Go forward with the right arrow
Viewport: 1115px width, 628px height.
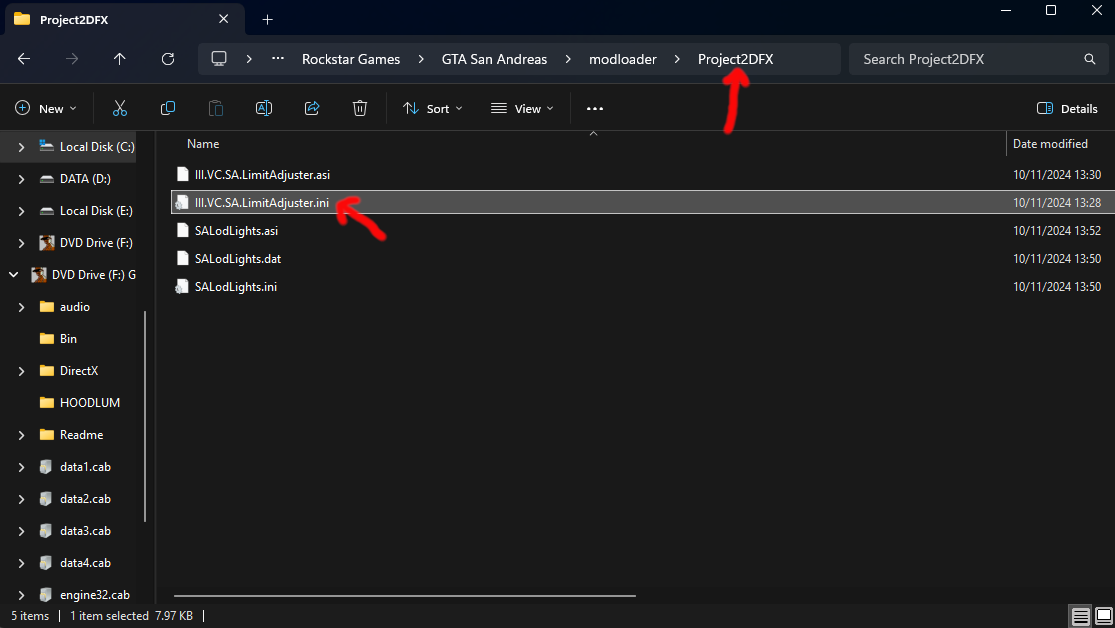72,59
